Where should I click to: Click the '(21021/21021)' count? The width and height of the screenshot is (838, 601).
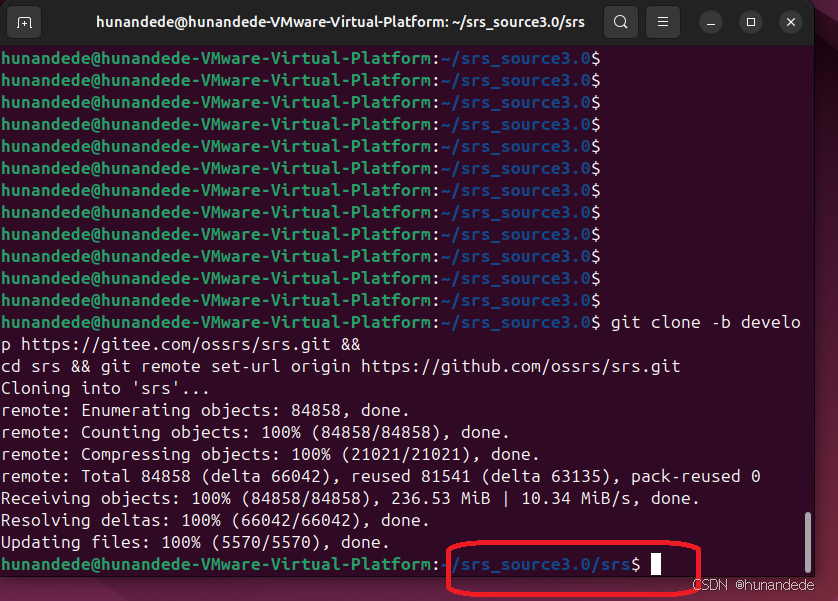click(x=406, y=454)
